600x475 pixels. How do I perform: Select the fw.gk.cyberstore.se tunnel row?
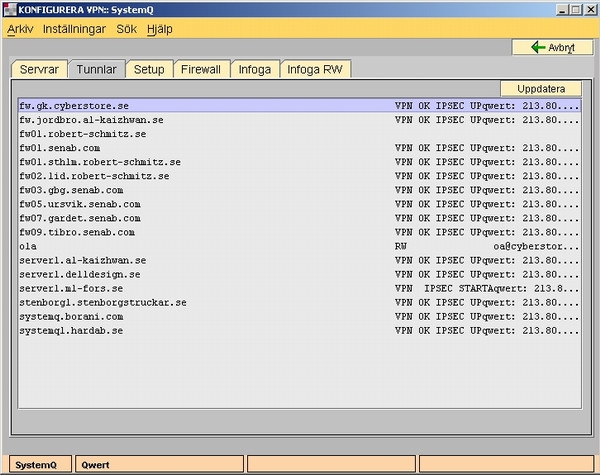click(300, 105)
